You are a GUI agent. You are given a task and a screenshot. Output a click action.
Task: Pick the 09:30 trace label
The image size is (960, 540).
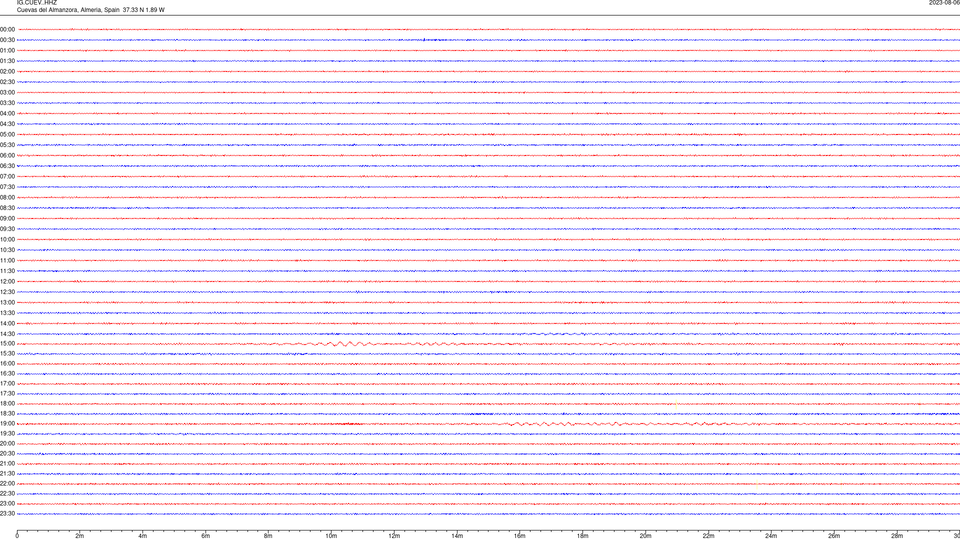[x=7, y=229]
